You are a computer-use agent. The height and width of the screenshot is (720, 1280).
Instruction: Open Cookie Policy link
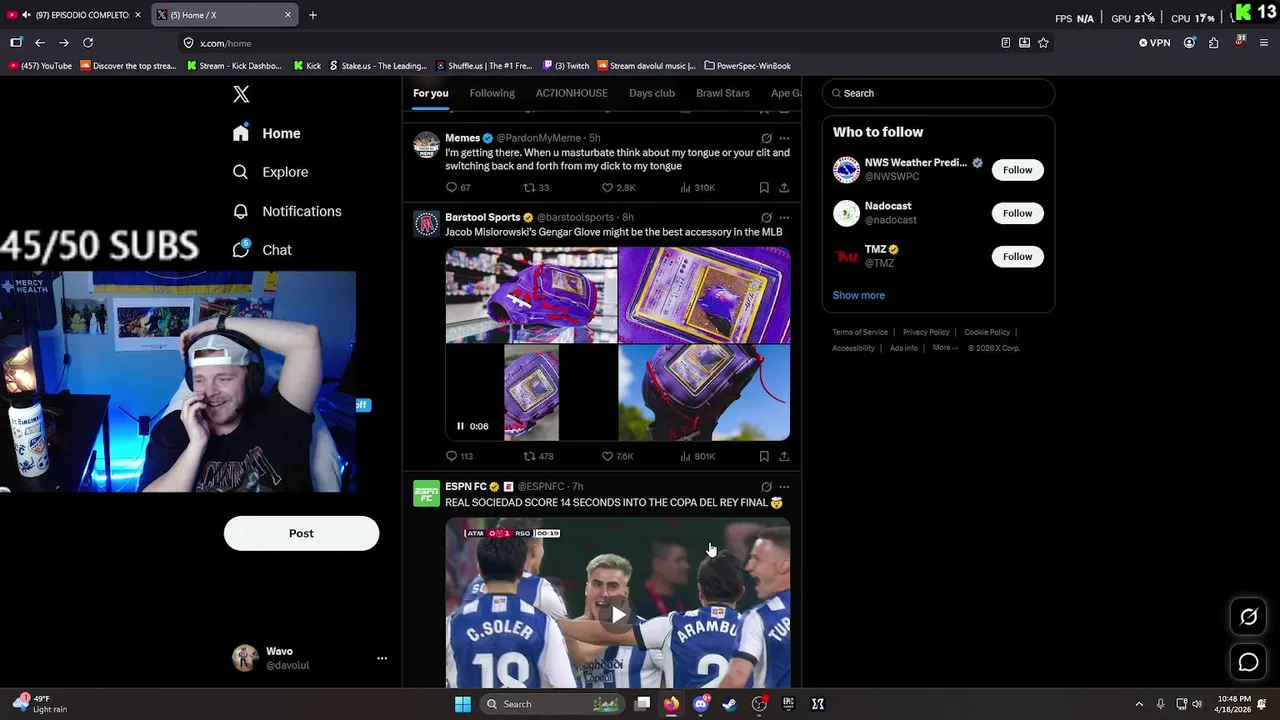987,332
